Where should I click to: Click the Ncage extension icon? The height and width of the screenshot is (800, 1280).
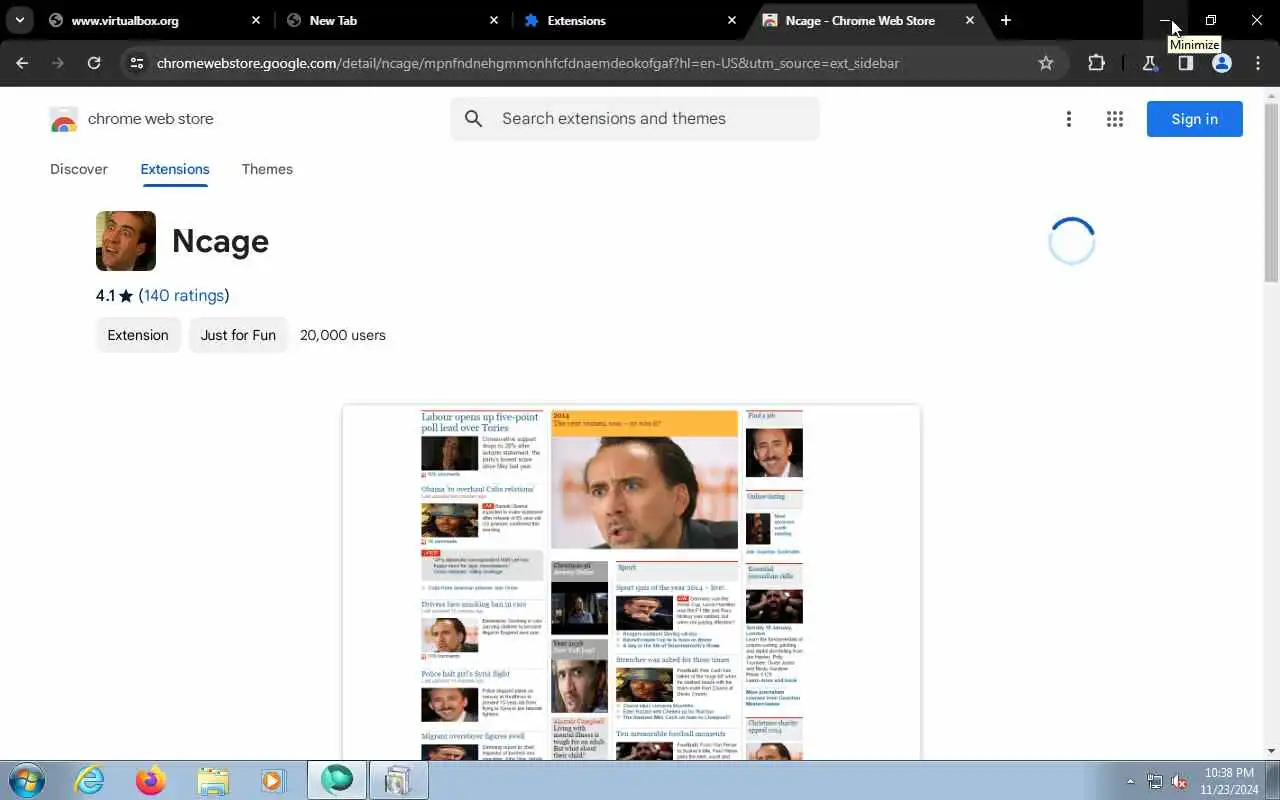(126, 241)
